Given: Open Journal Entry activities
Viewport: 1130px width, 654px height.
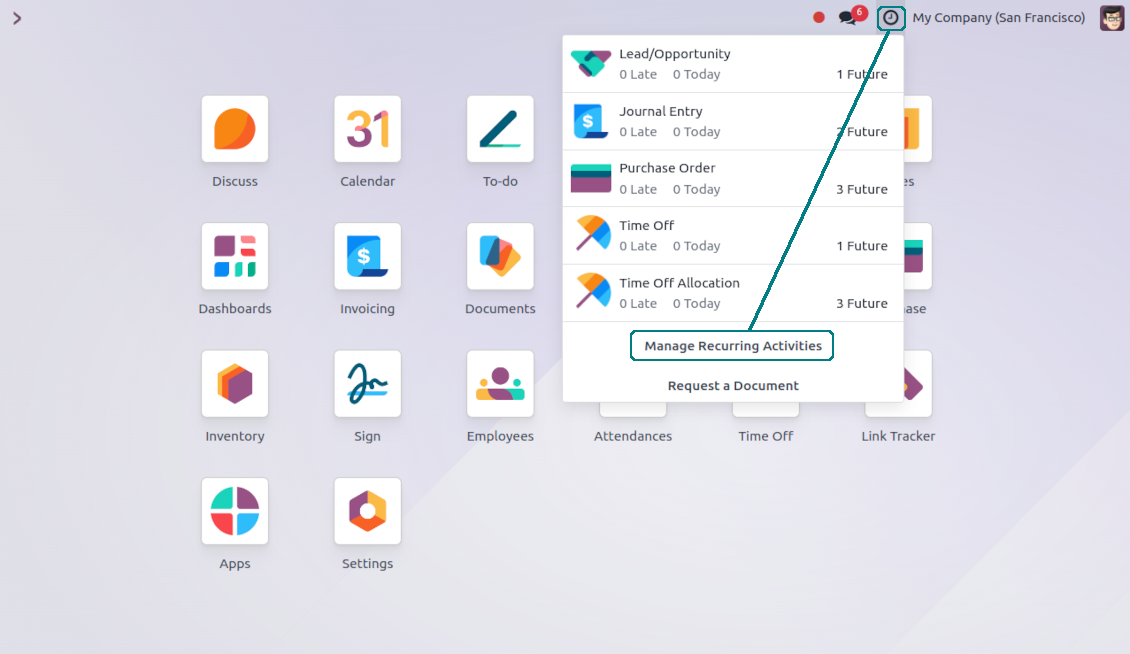Looking at the screenshot, I should tap(733, 121).
